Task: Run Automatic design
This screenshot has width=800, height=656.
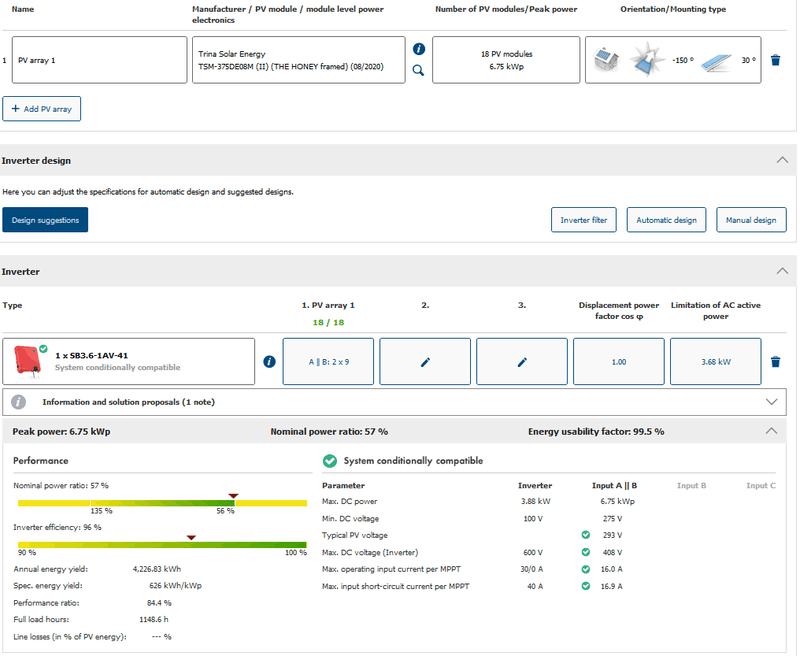Action: click(666, 220)
